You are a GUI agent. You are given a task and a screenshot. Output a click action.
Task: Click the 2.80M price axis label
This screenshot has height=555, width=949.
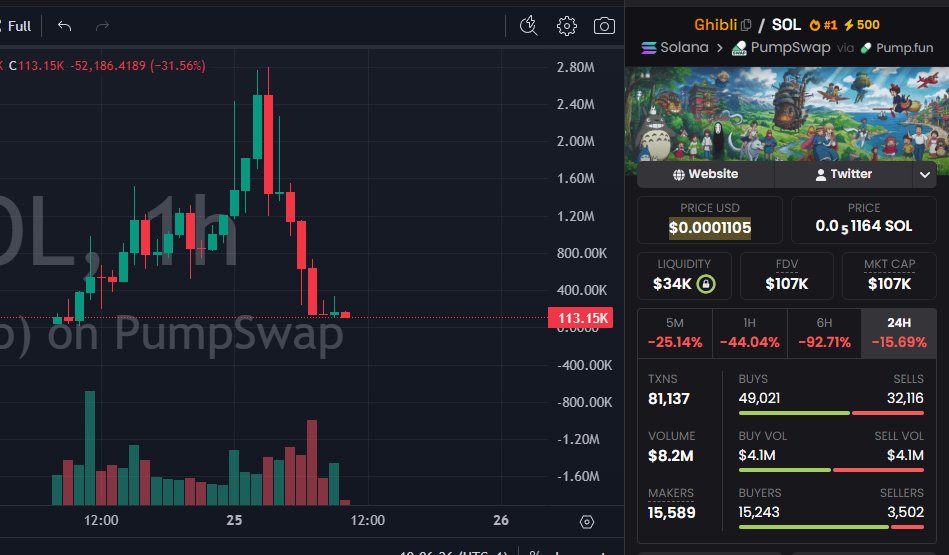tap(575, 67)
